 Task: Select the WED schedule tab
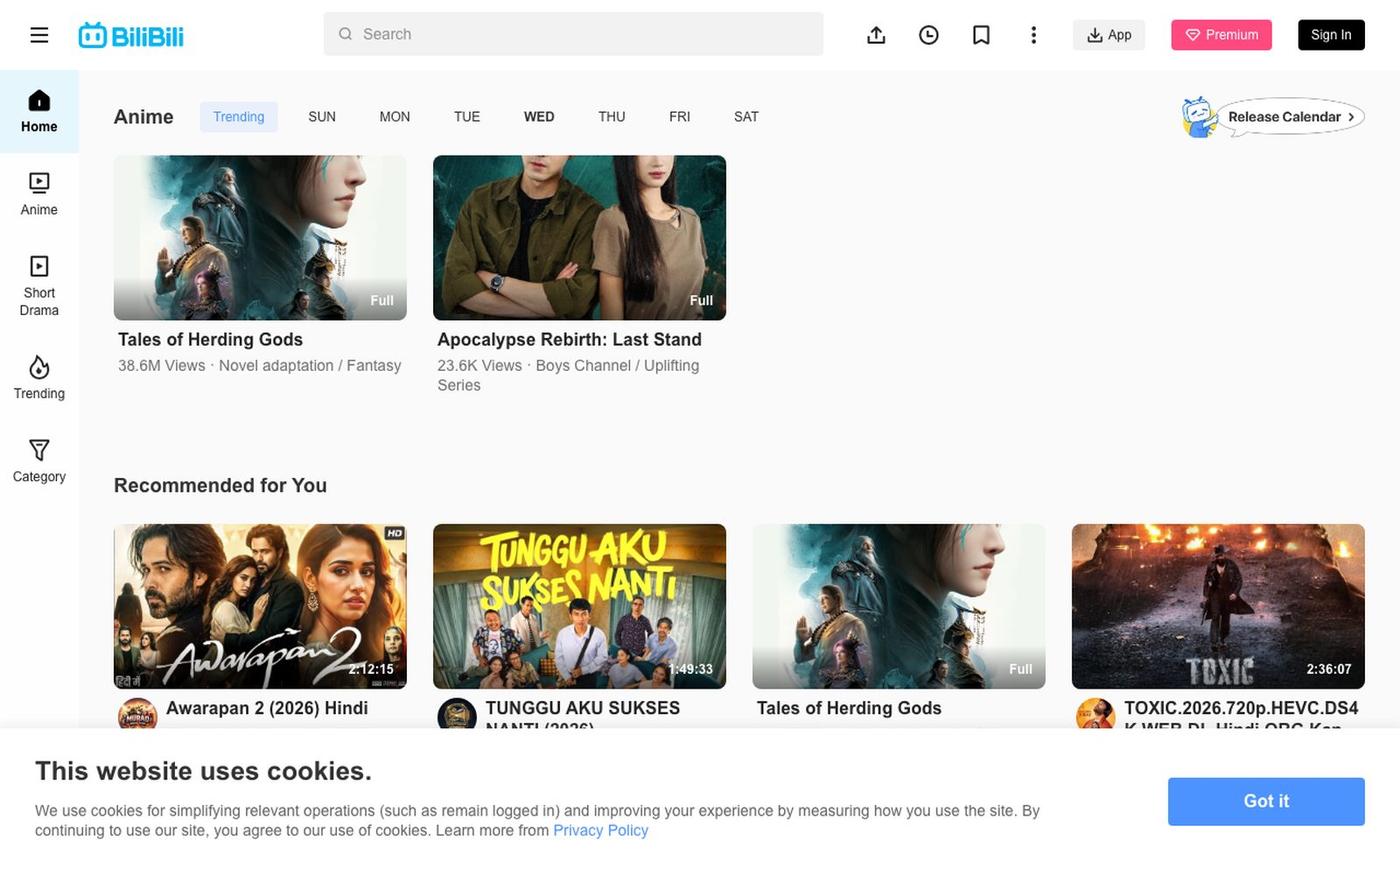pos(539,117)
